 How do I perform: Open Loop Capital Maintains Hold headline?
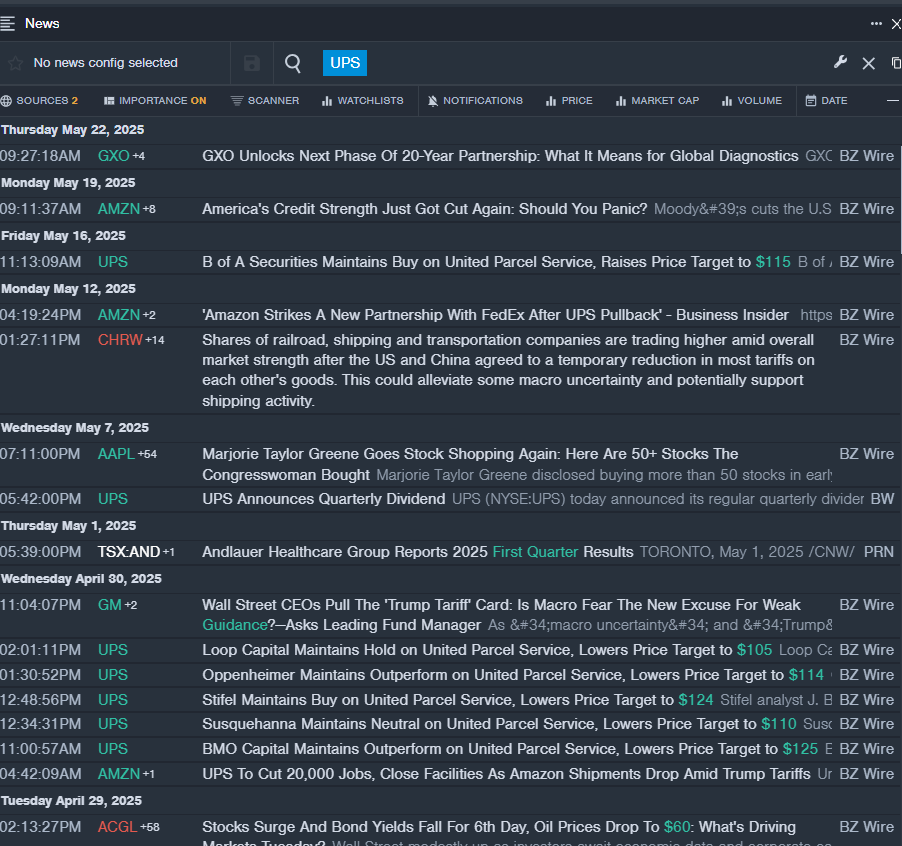[x=487, y=650]
